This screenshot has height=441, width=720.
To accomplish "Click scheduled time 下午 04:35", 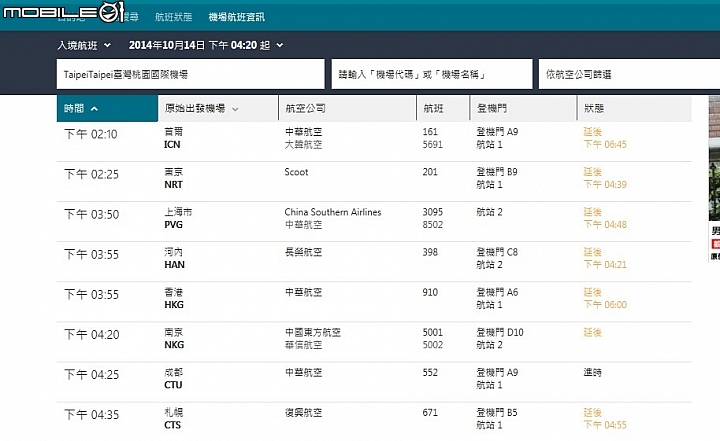I will click(91, 415).
